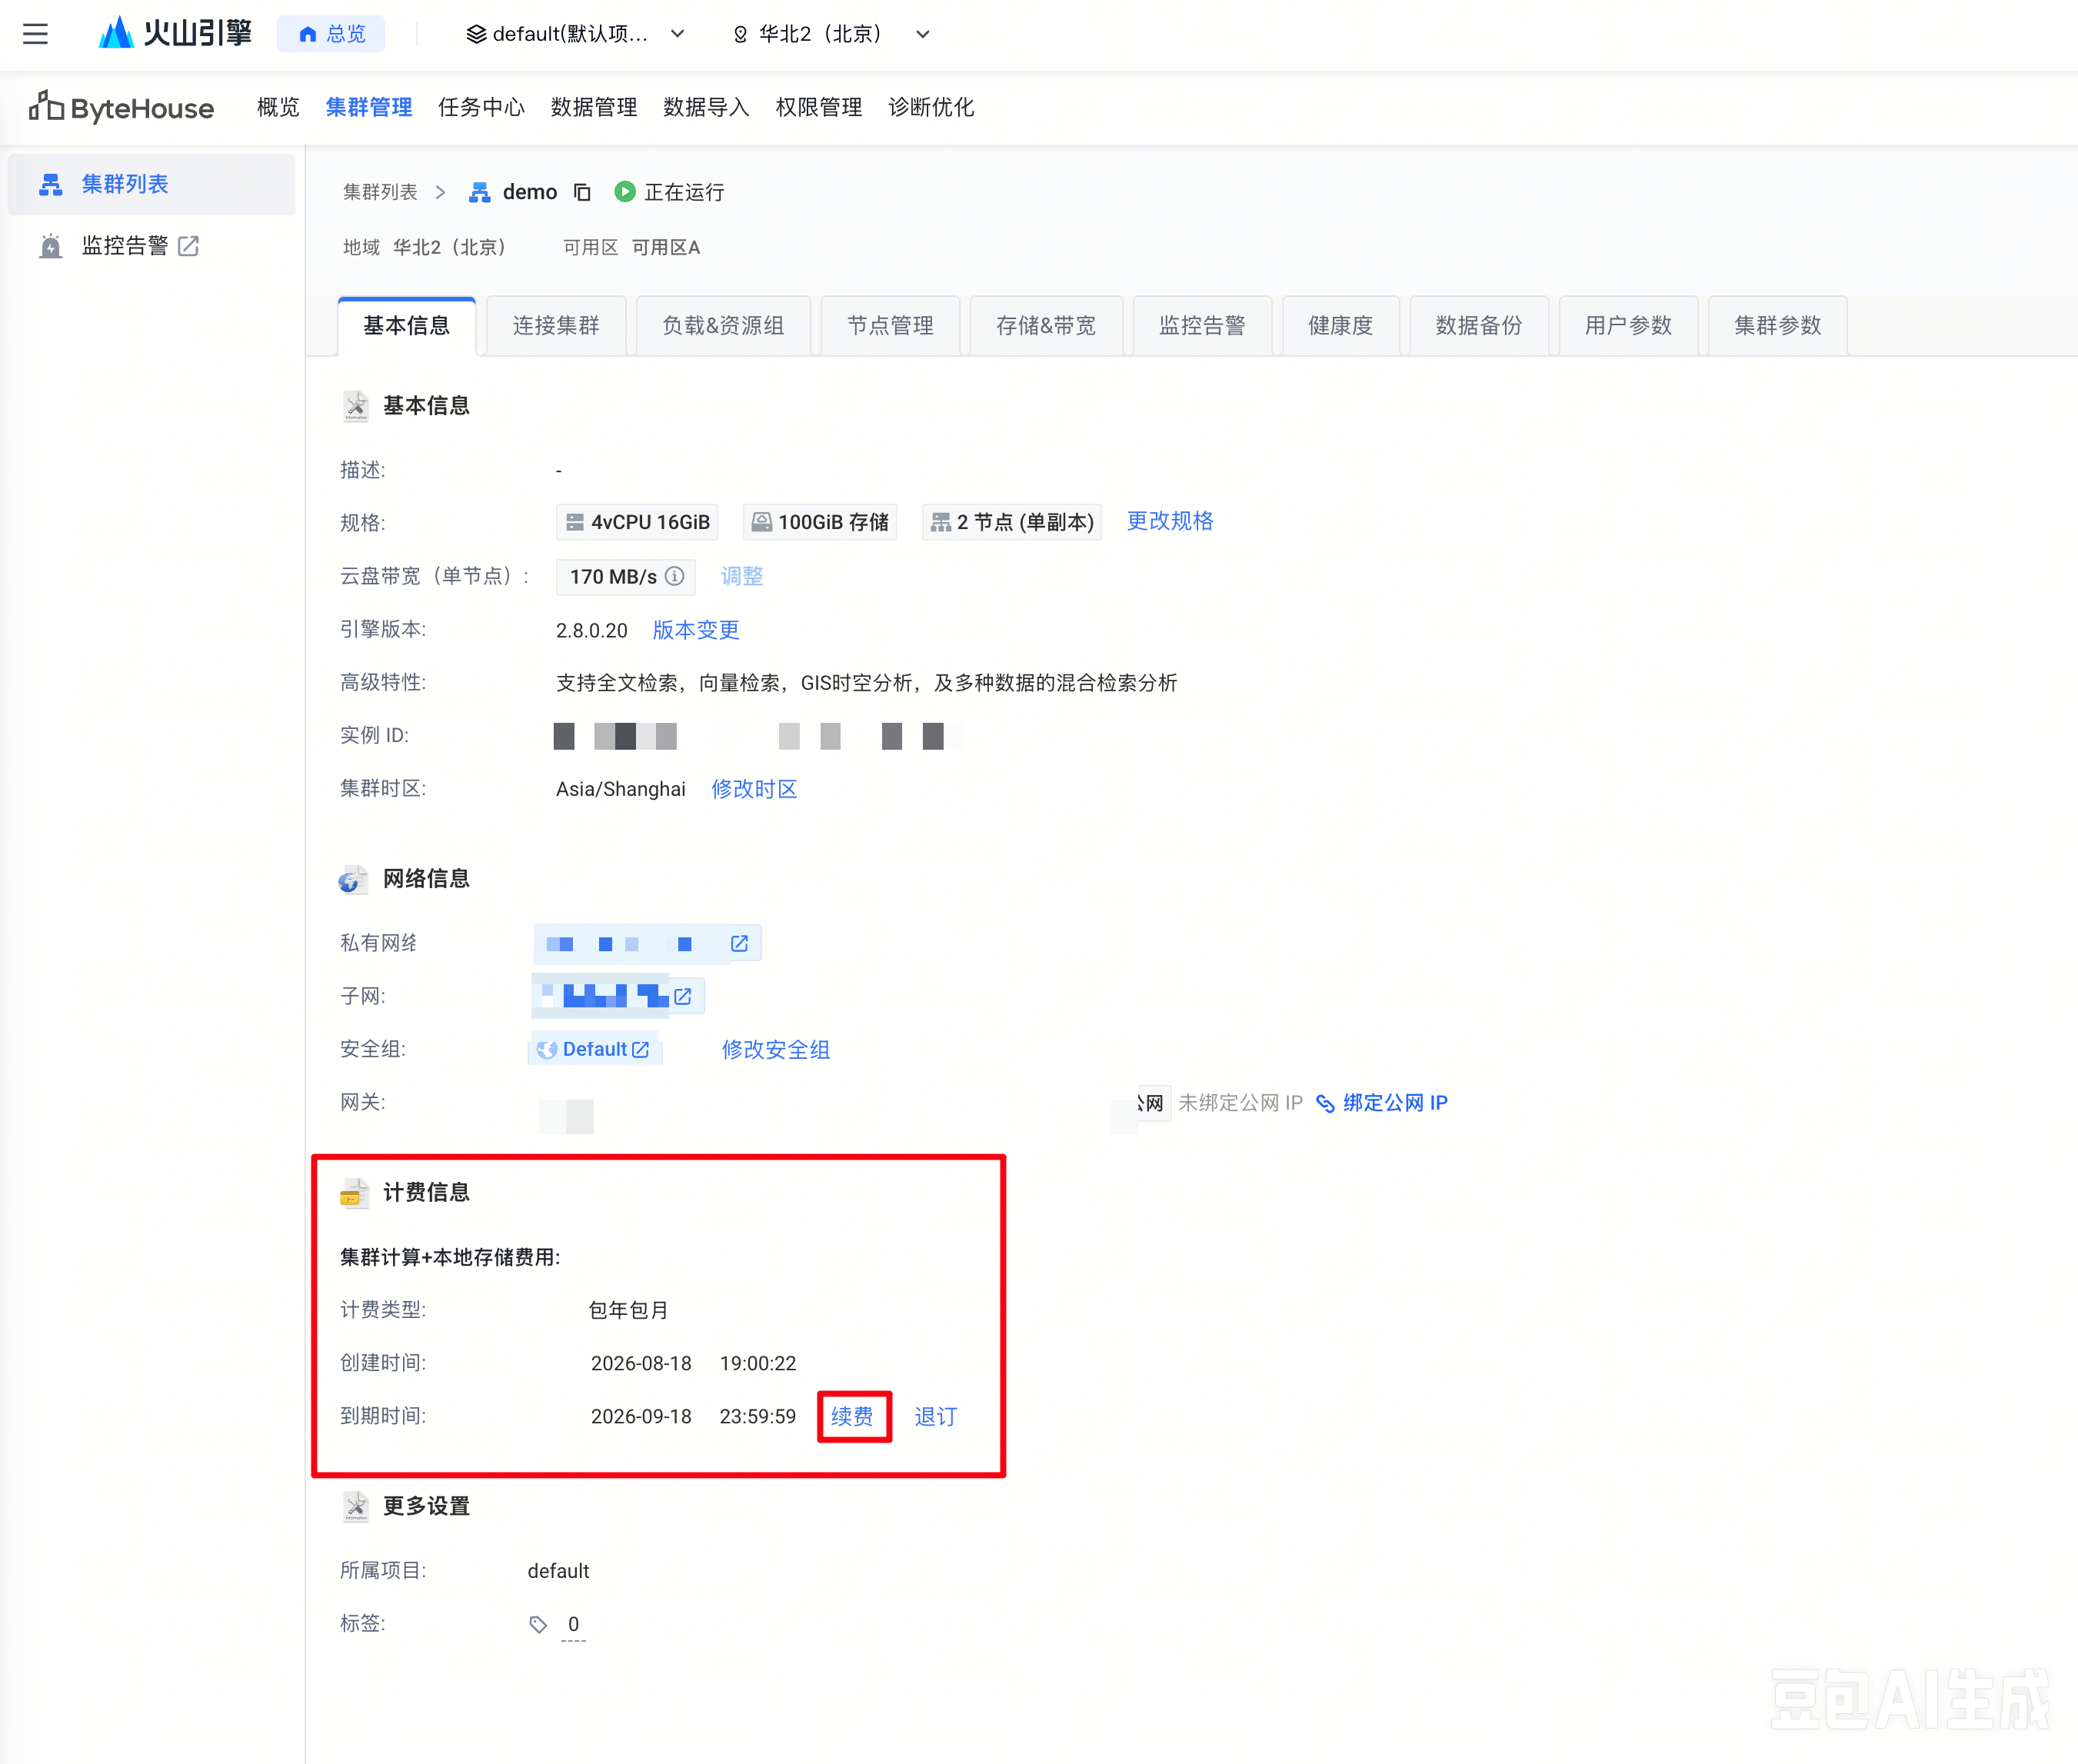Click the 修改安全组 link
Screen dimensions: 2078x1764
[x=776, y=1049]
